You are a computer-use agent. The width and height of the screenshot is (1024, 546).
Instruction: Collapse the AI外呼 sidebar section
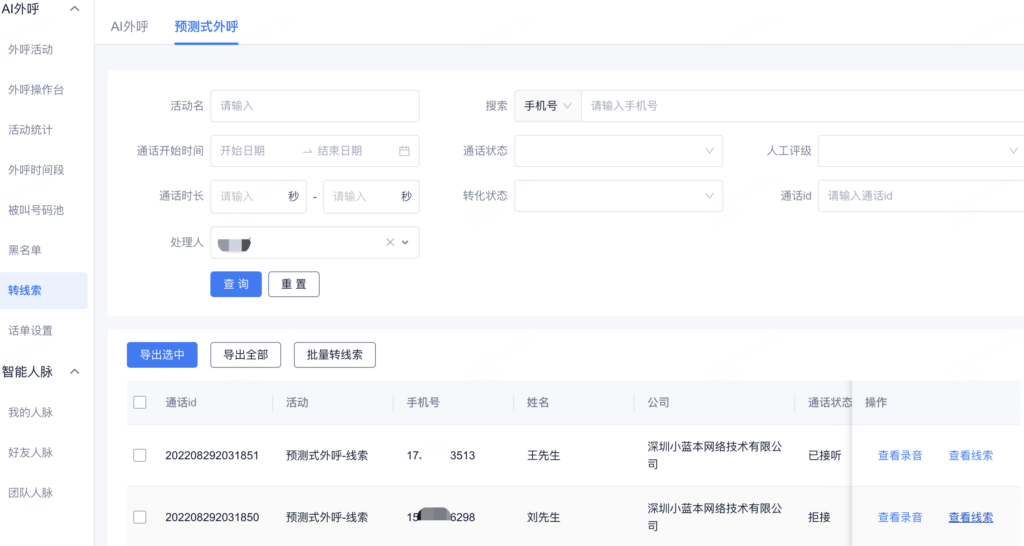click(74, 9)
